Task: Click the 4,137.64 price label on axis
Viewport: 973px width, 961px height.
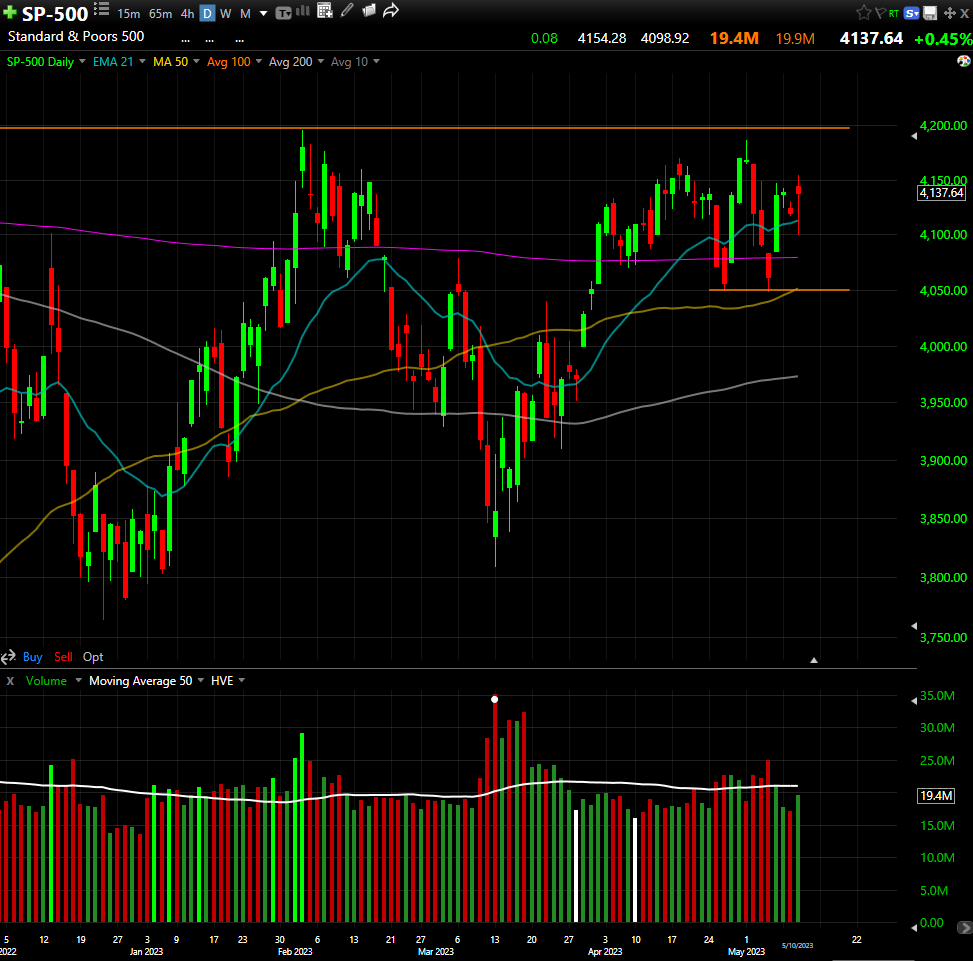Action: click(941, 193)
